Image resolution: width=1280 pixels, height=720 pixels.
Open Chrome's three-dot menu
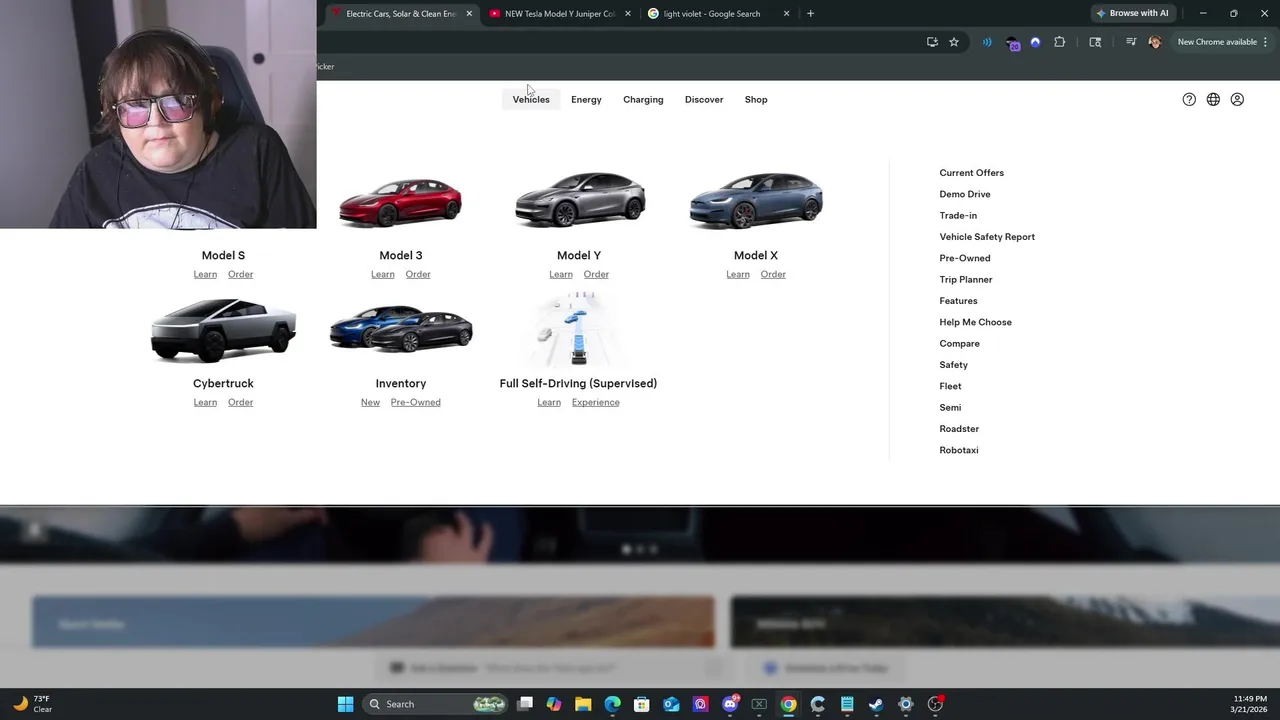(x=1265, y=42)
